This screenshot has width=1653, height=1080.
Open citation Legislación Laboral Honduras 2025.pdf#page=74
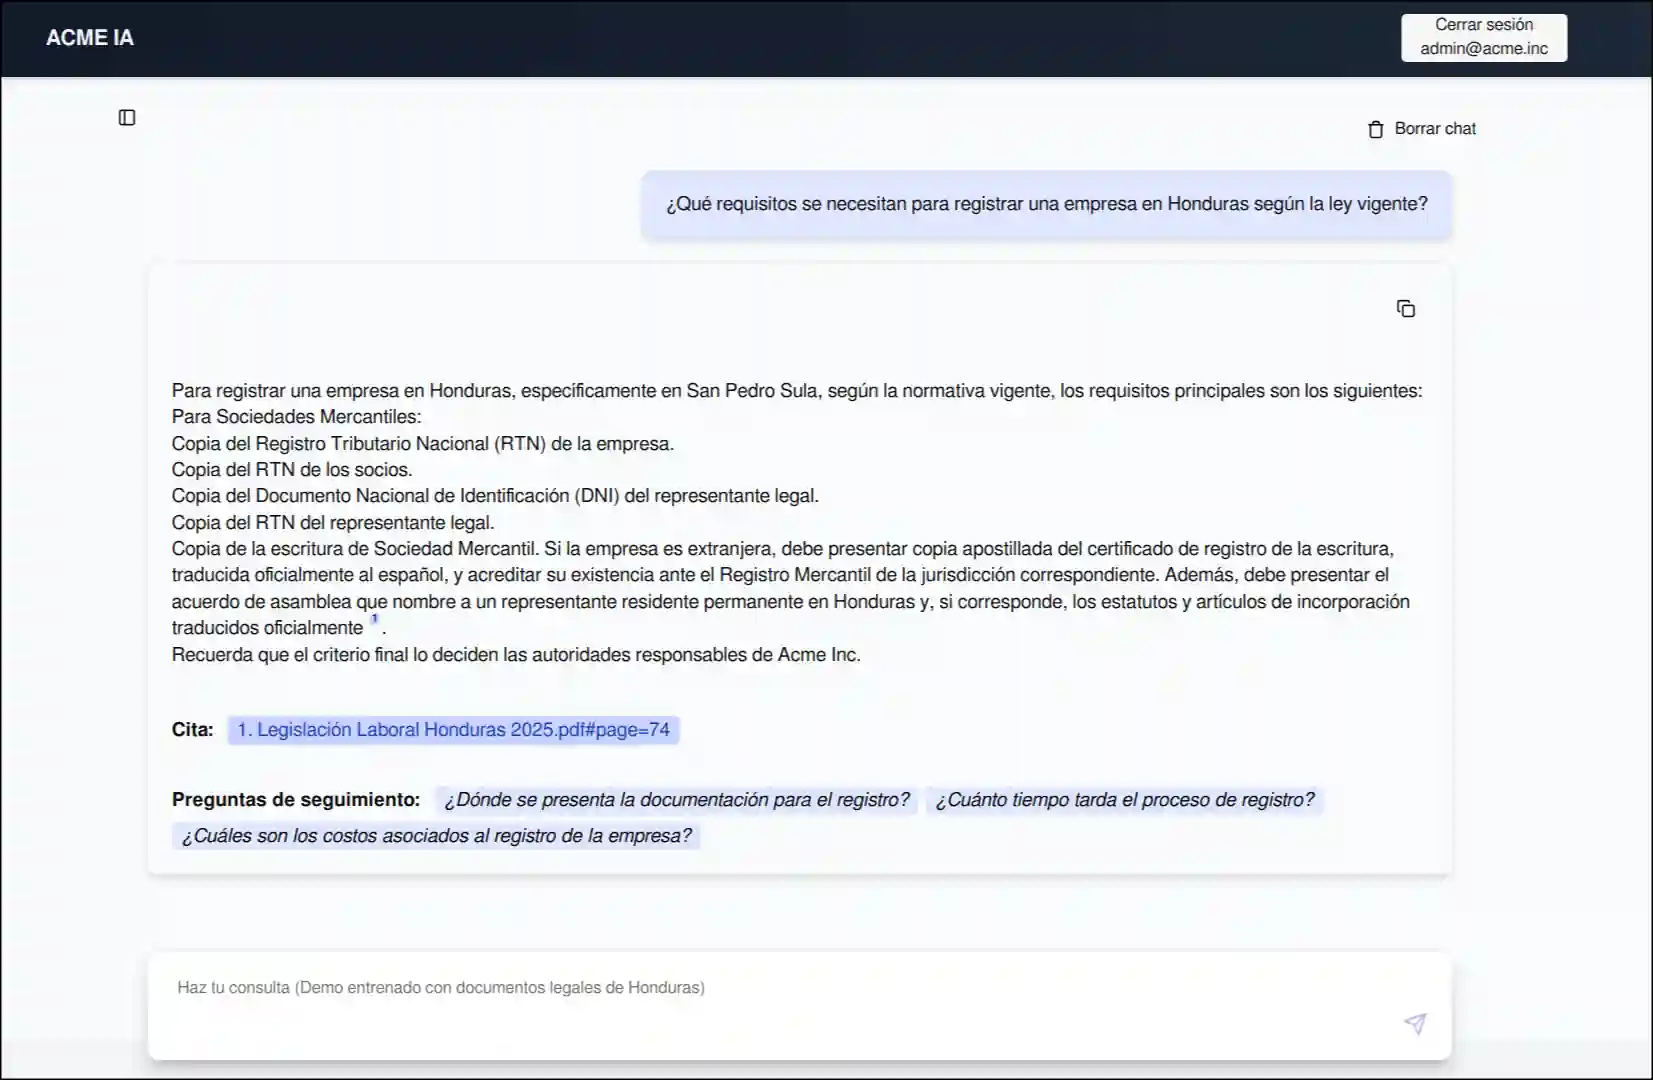(x=453, y=730)
